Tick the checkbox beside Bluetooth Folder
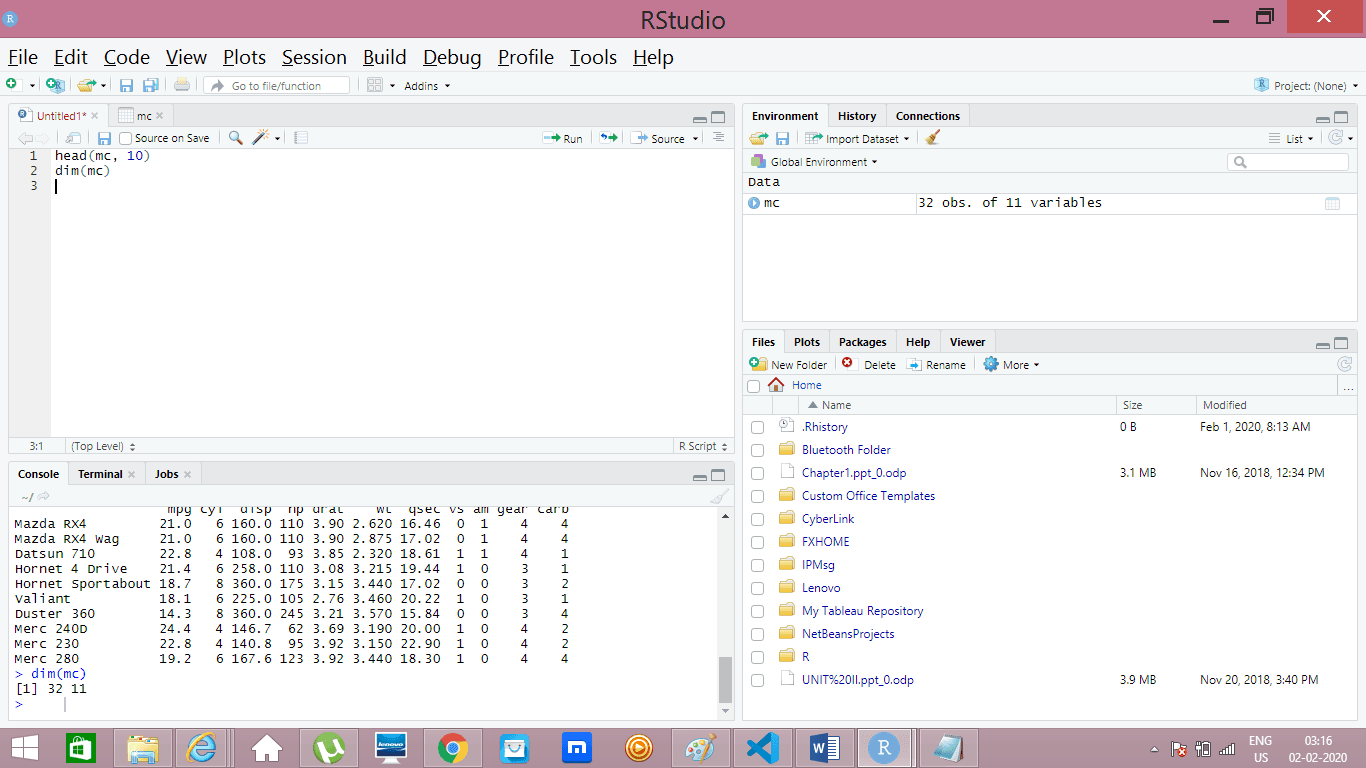Screen dimensions: 1366x768 click(757, 450)
